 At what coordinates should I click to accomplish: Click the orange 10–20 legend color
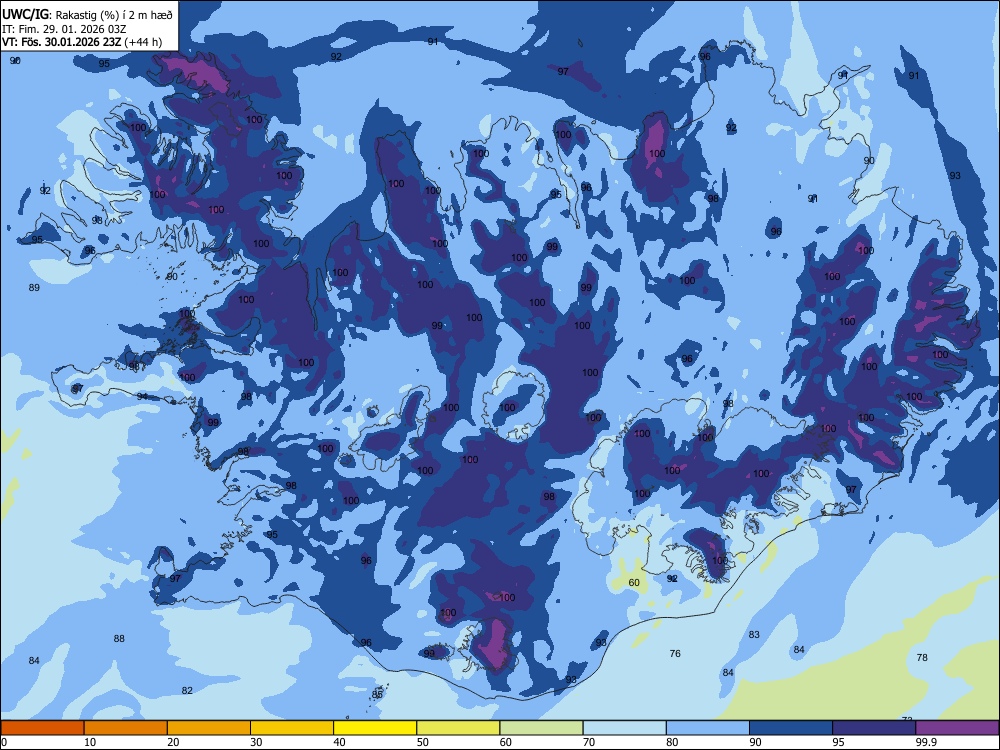coord(126,728)
